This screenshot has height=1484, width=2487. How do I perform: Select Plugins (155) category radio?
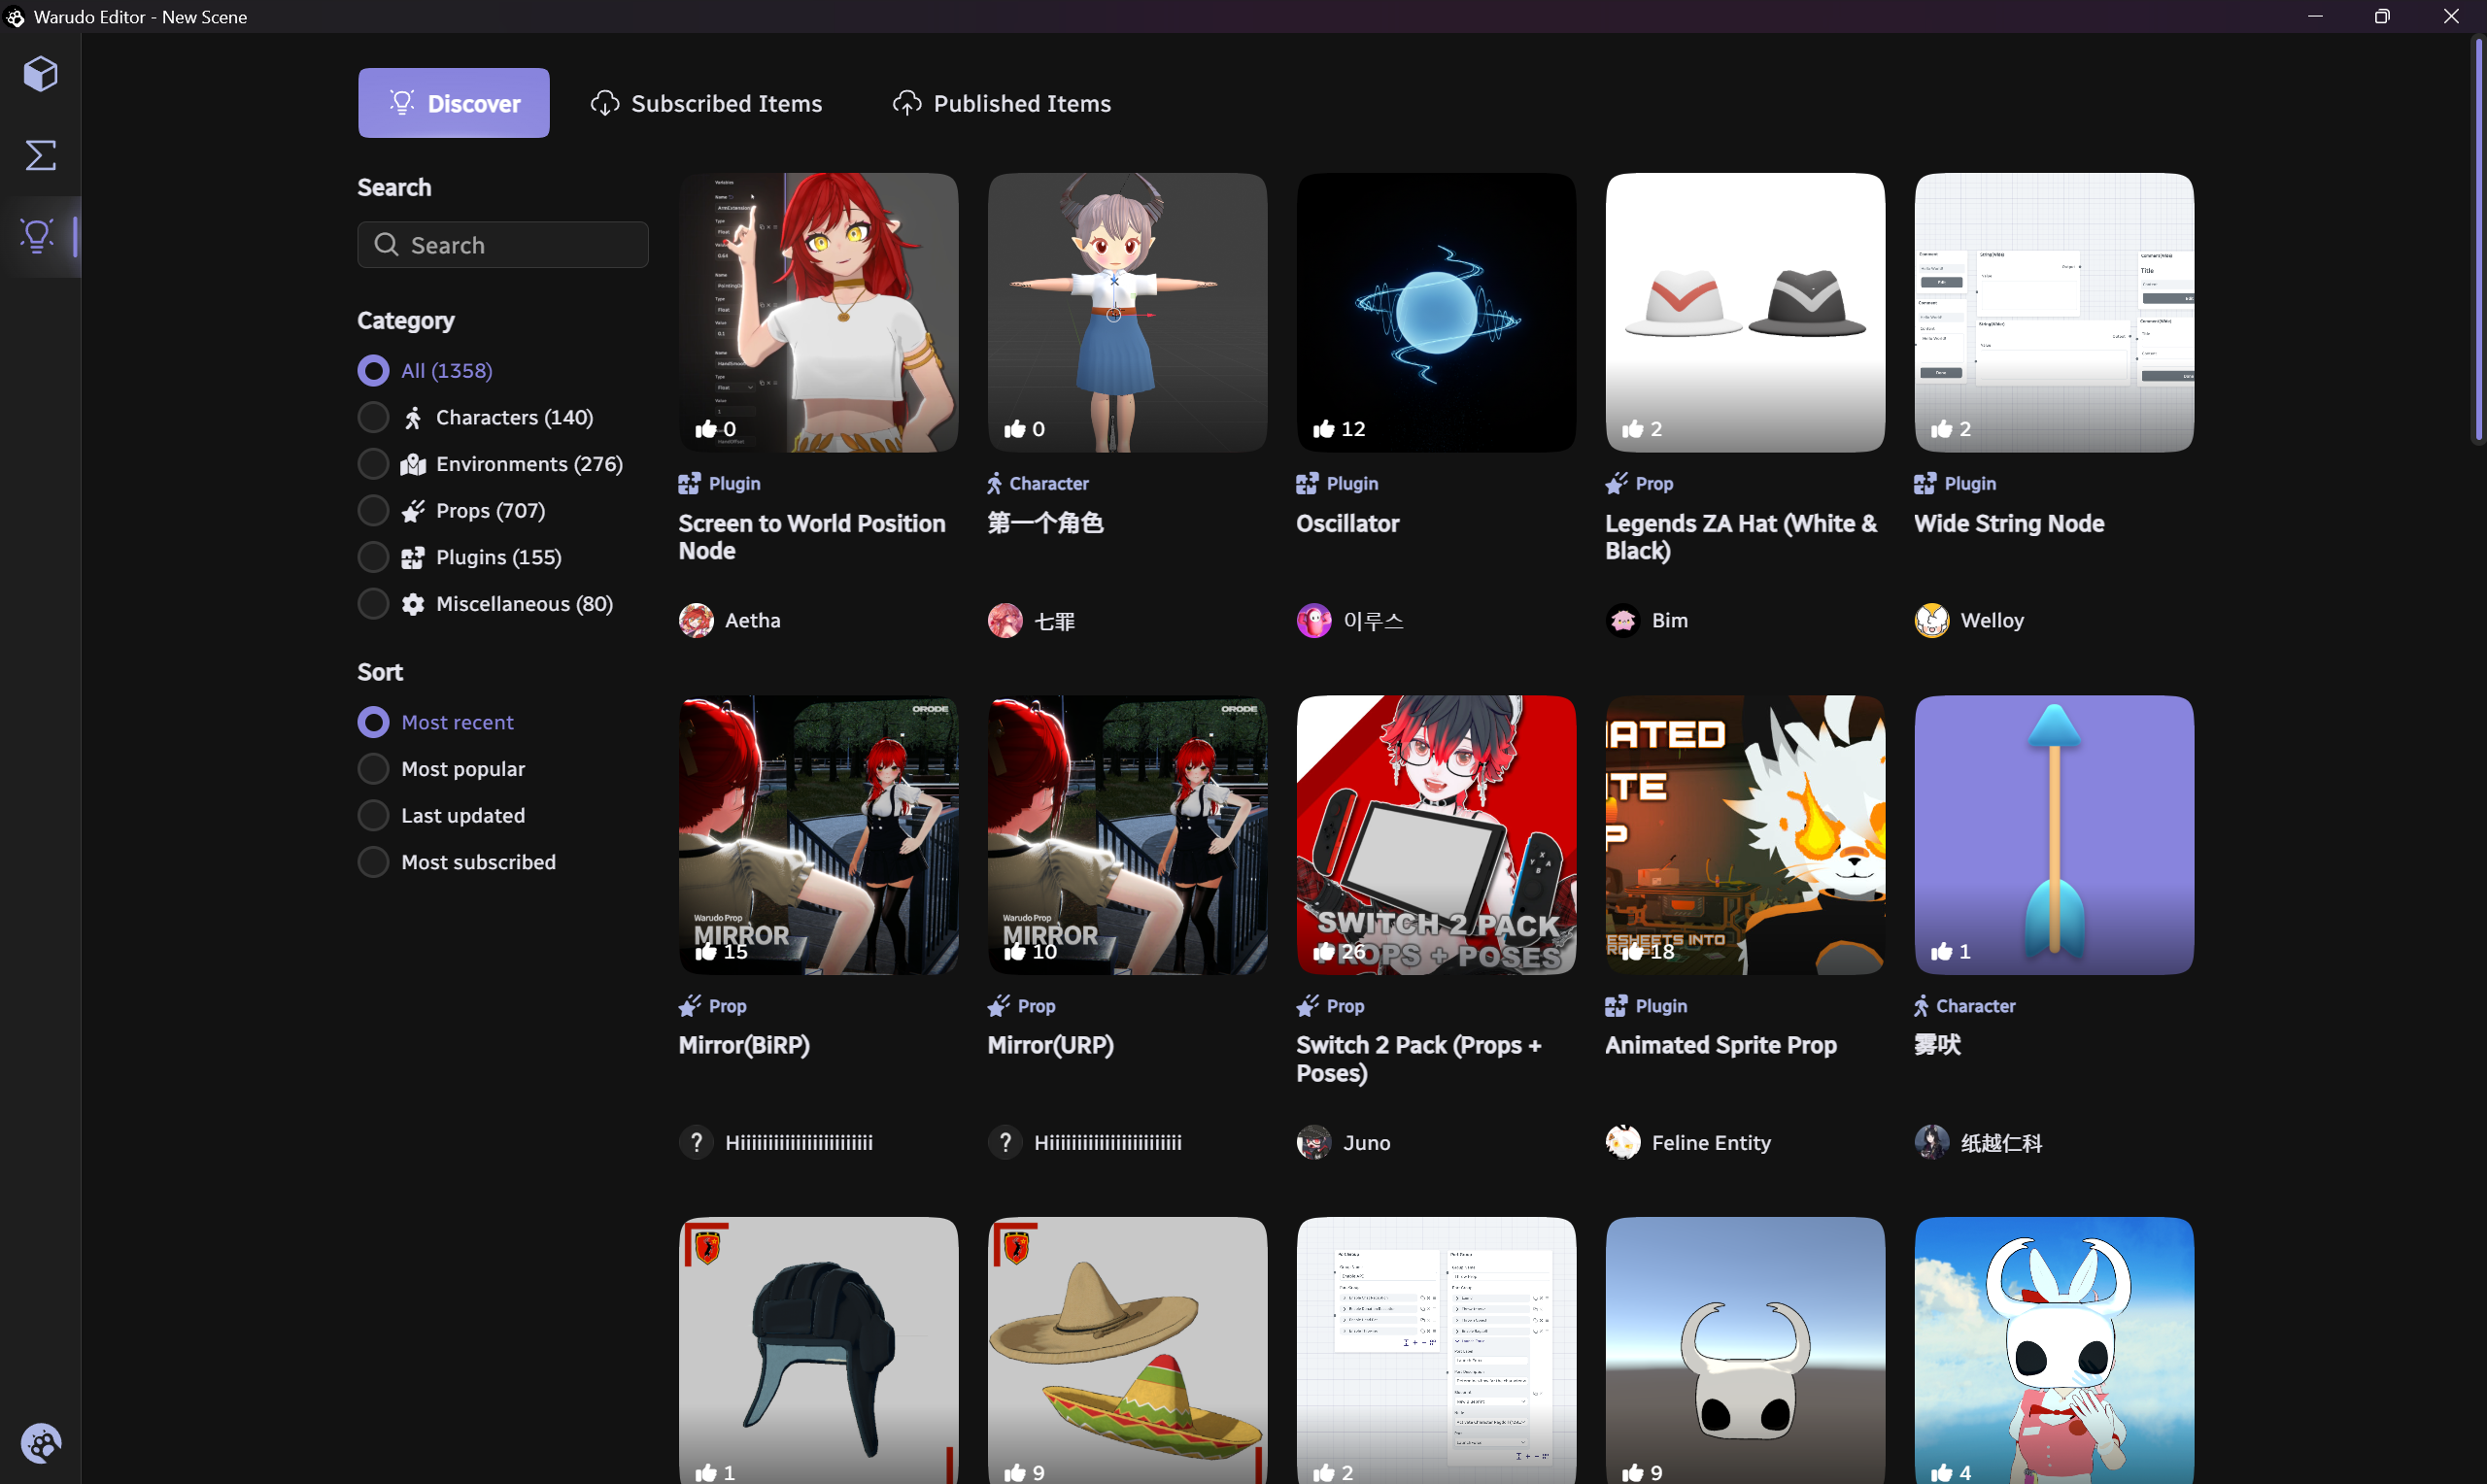click(x=373, y=557)
